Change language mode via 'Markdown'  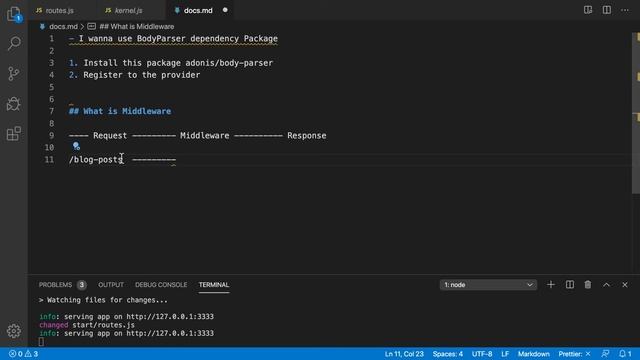[533, 354]
